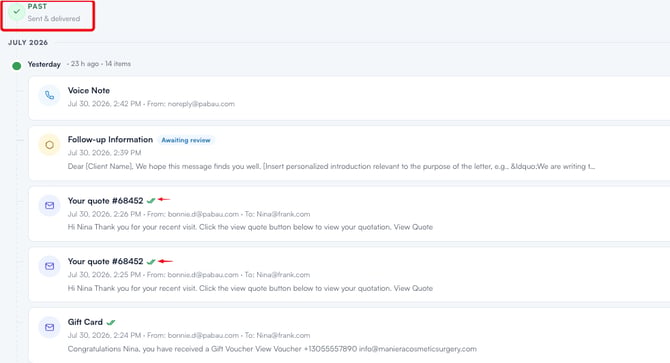Select the PAST Sent & delivered filter
670x363 pixels.
coord(47,15)
